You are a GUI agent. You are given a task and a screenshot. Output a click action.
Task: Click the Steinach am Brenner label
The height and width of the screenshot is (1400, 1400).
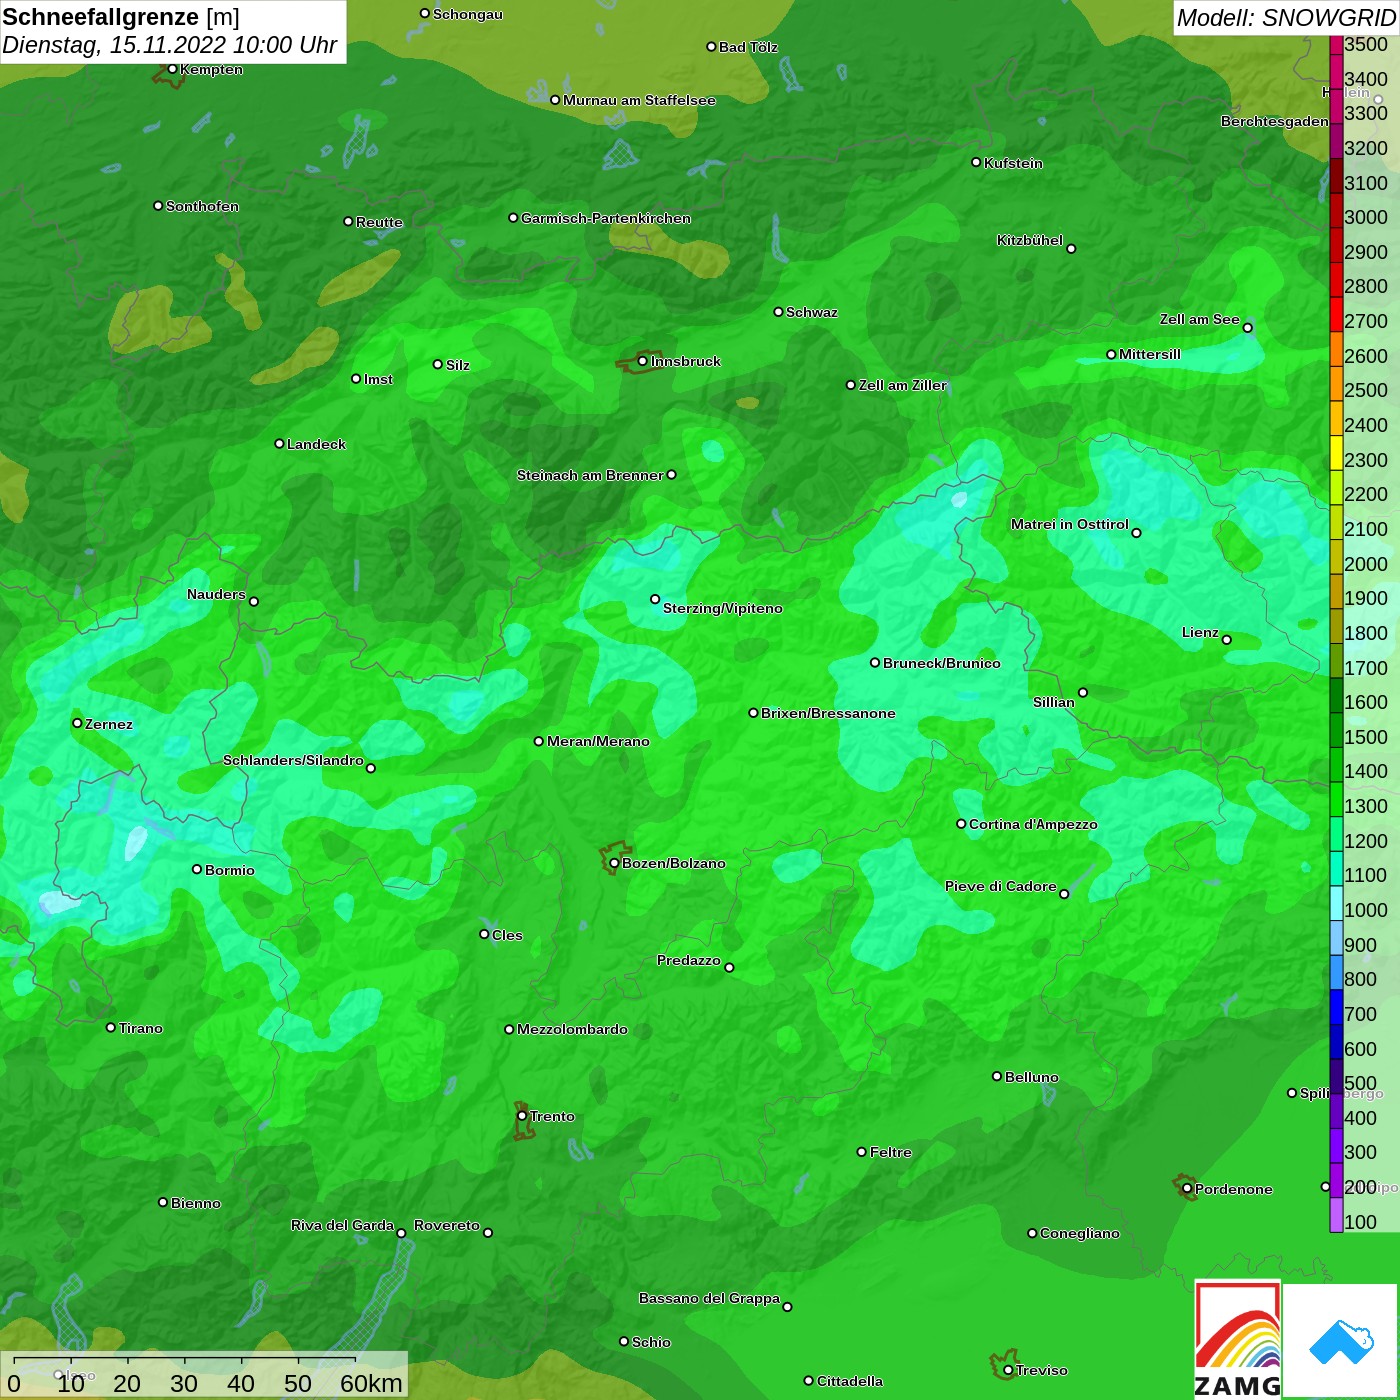[590, 475]
